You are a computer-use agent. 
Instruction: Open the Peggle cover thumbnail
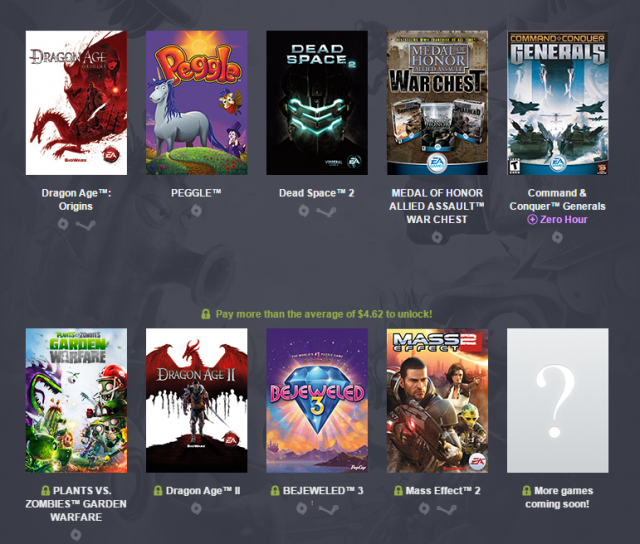tap(196, 103)
